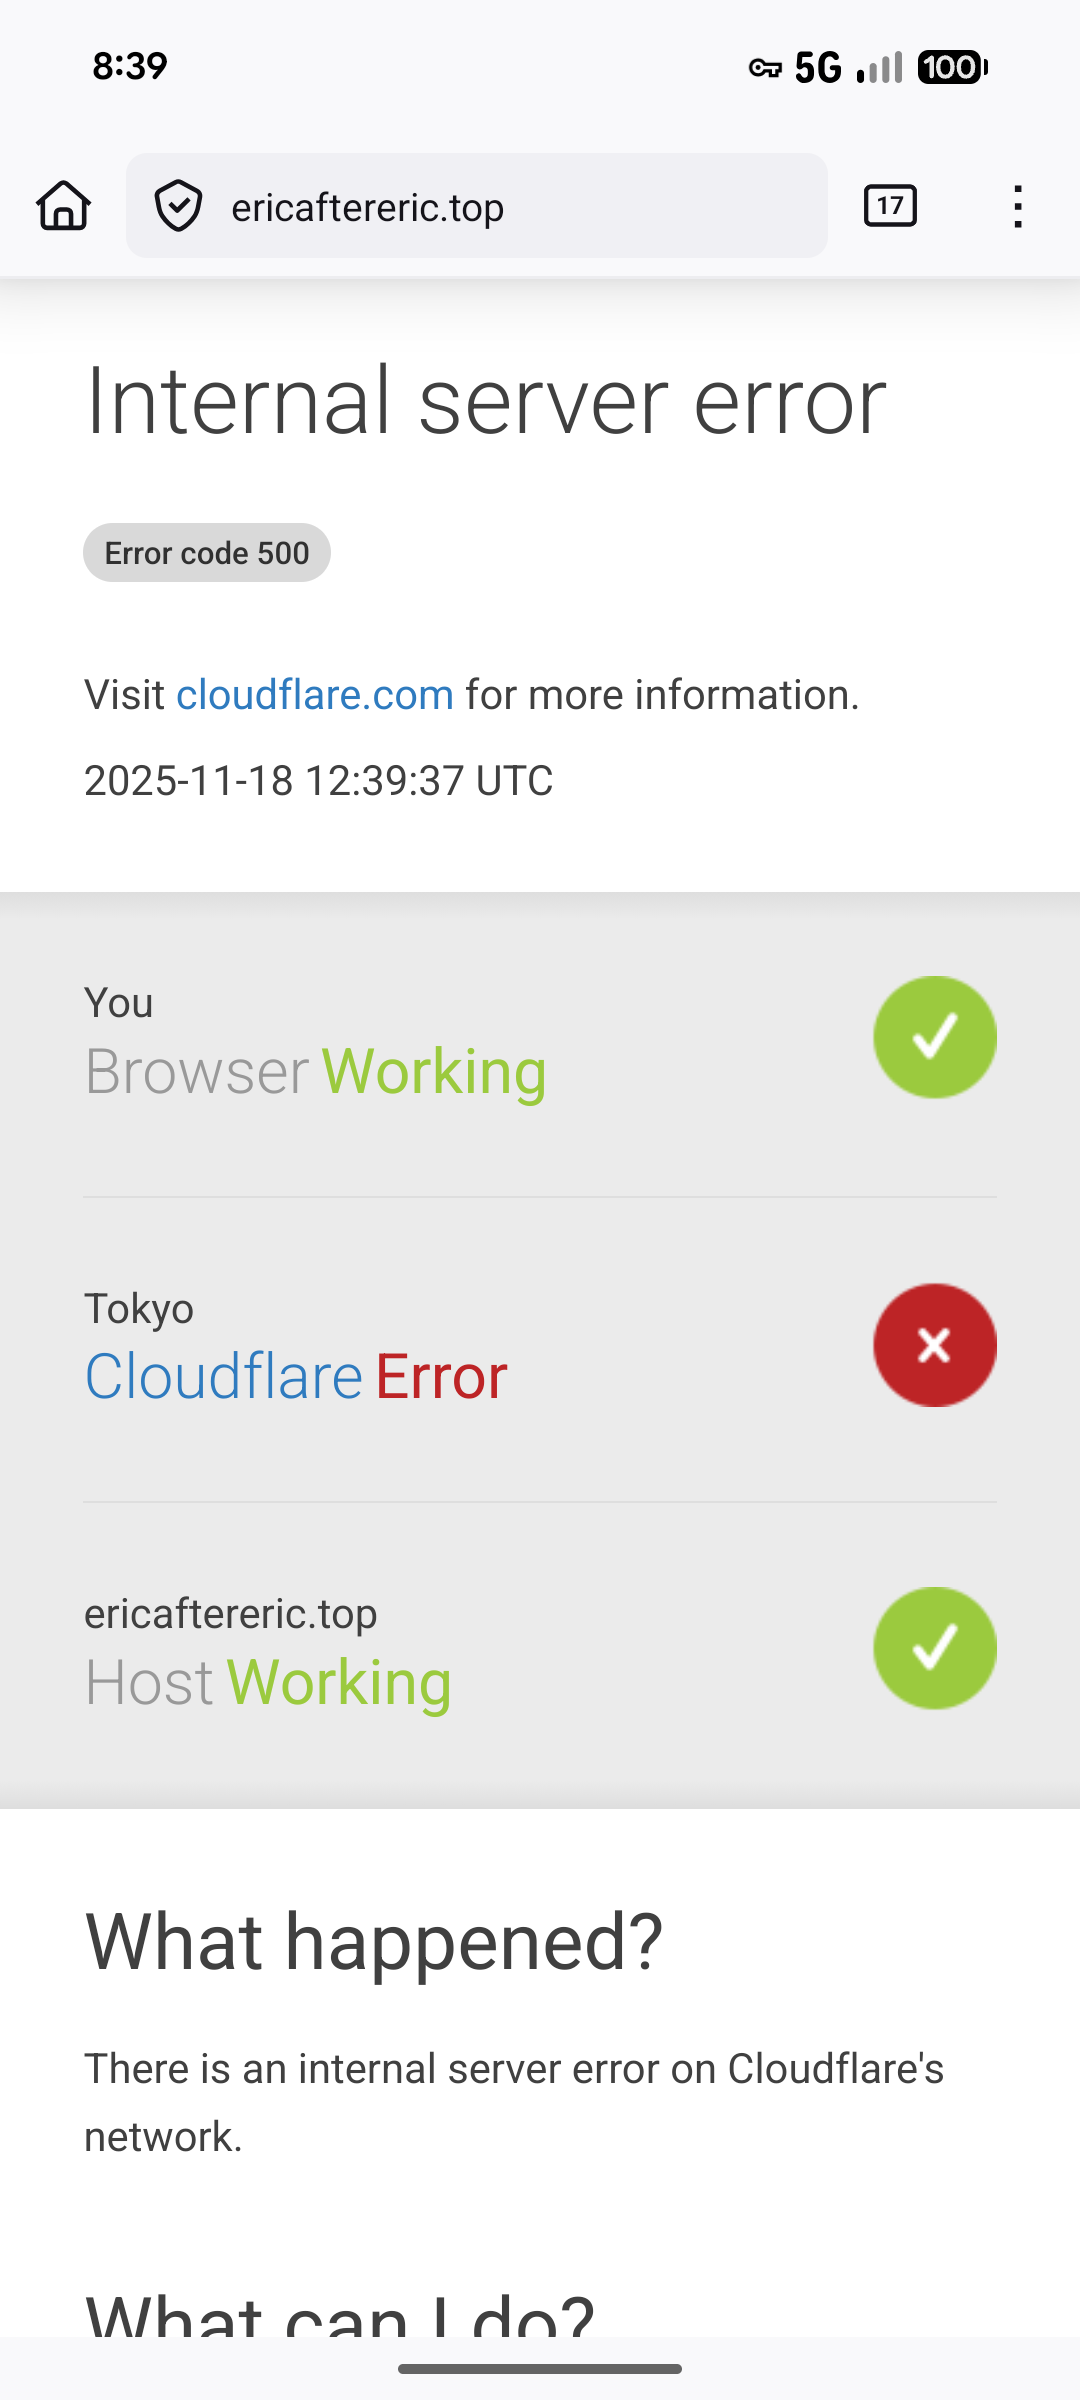Tap the green Host Working checkmark
Viewport: 1080px width, 2400px height.
(x=935, y=1648)
